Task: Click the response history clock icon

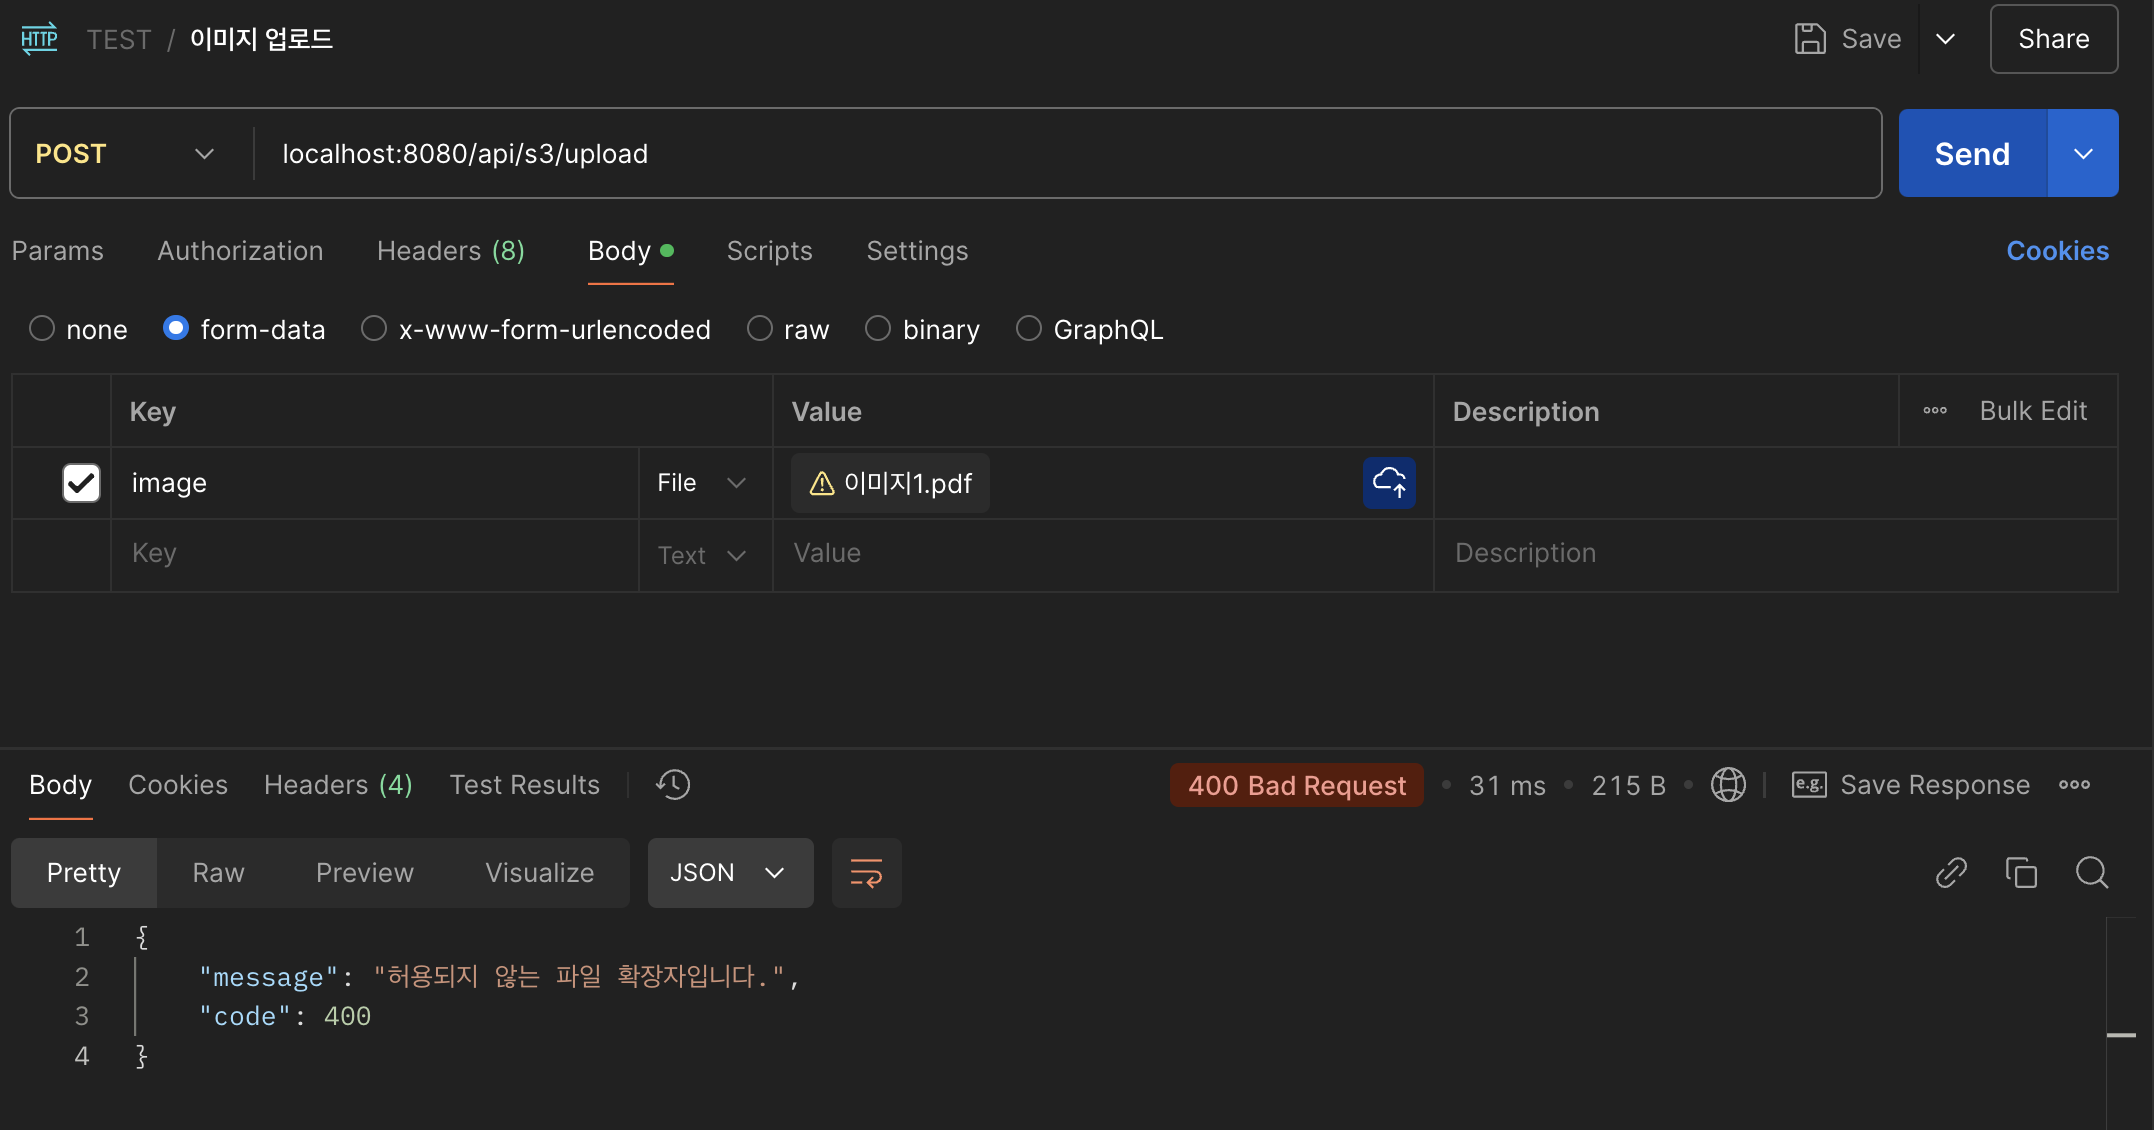Action: pyautogui.click(x=673, y=785)
